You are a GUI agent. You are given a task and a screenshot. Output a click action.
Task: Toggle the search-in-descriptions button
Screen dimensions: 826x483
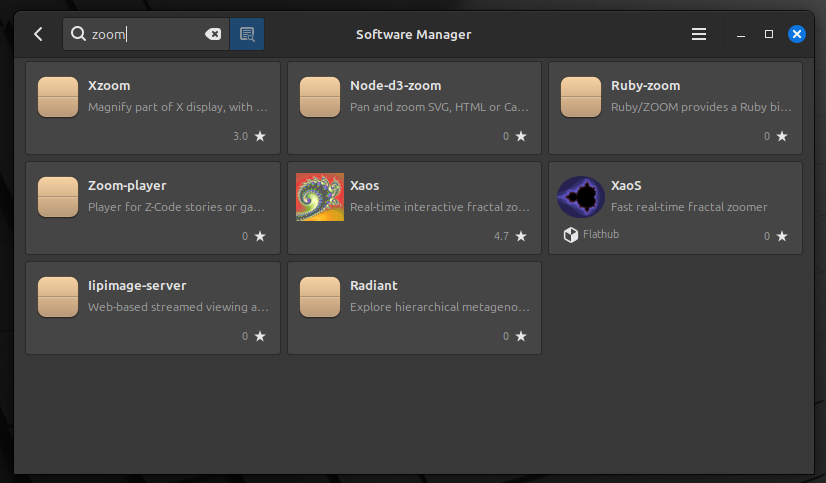(x=247, y=34)
